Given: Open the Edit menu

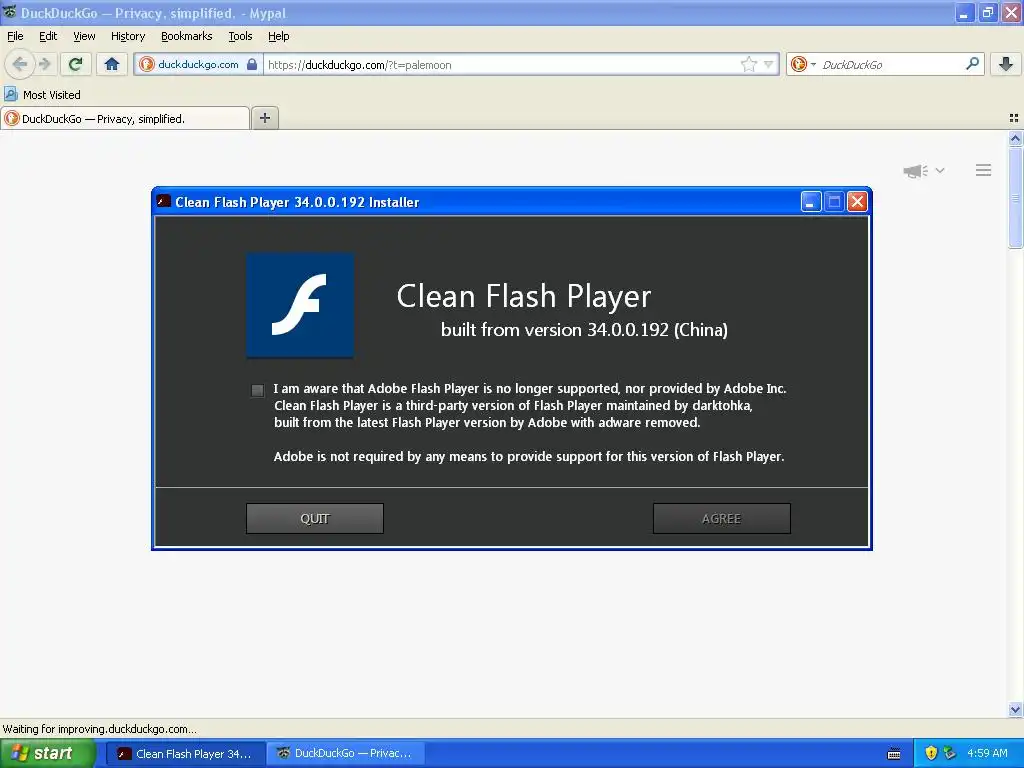Looking at the screenshot, I should (48, 36).
